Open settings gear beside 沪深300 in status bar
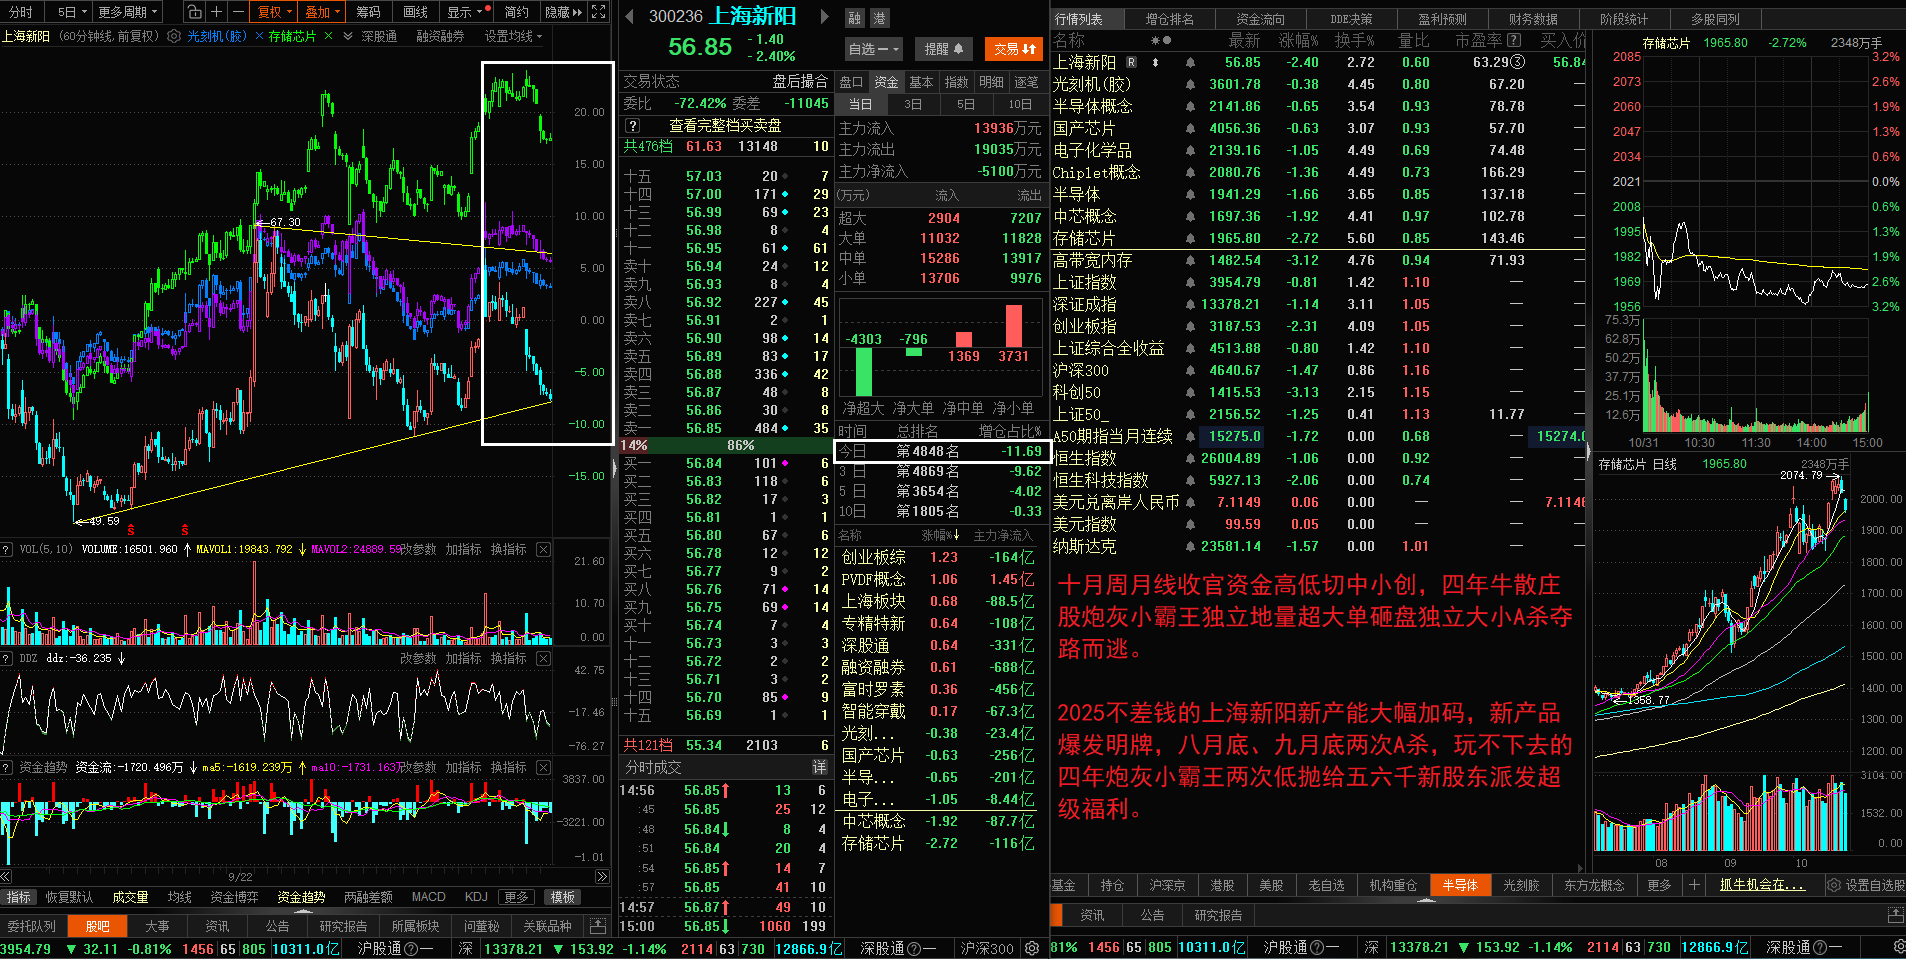 1032,948
